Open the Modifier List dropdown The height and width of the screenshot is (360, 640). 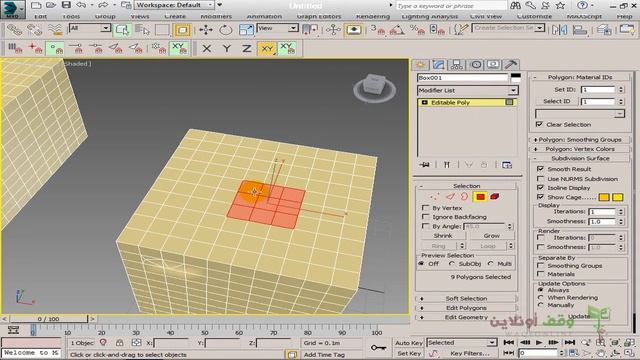(467, 90)
